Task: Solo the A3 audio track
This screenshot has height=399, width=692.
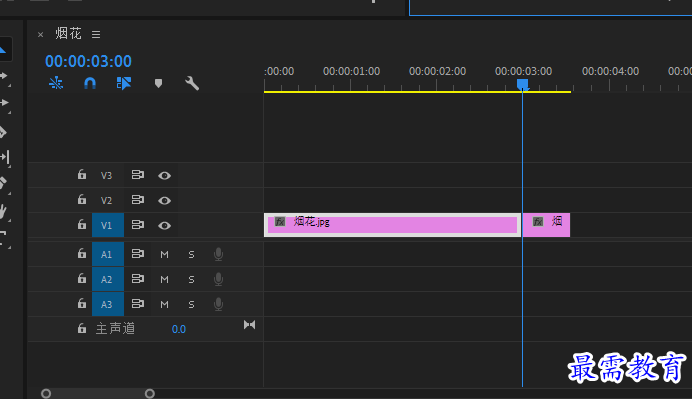Action: (191, 304)
